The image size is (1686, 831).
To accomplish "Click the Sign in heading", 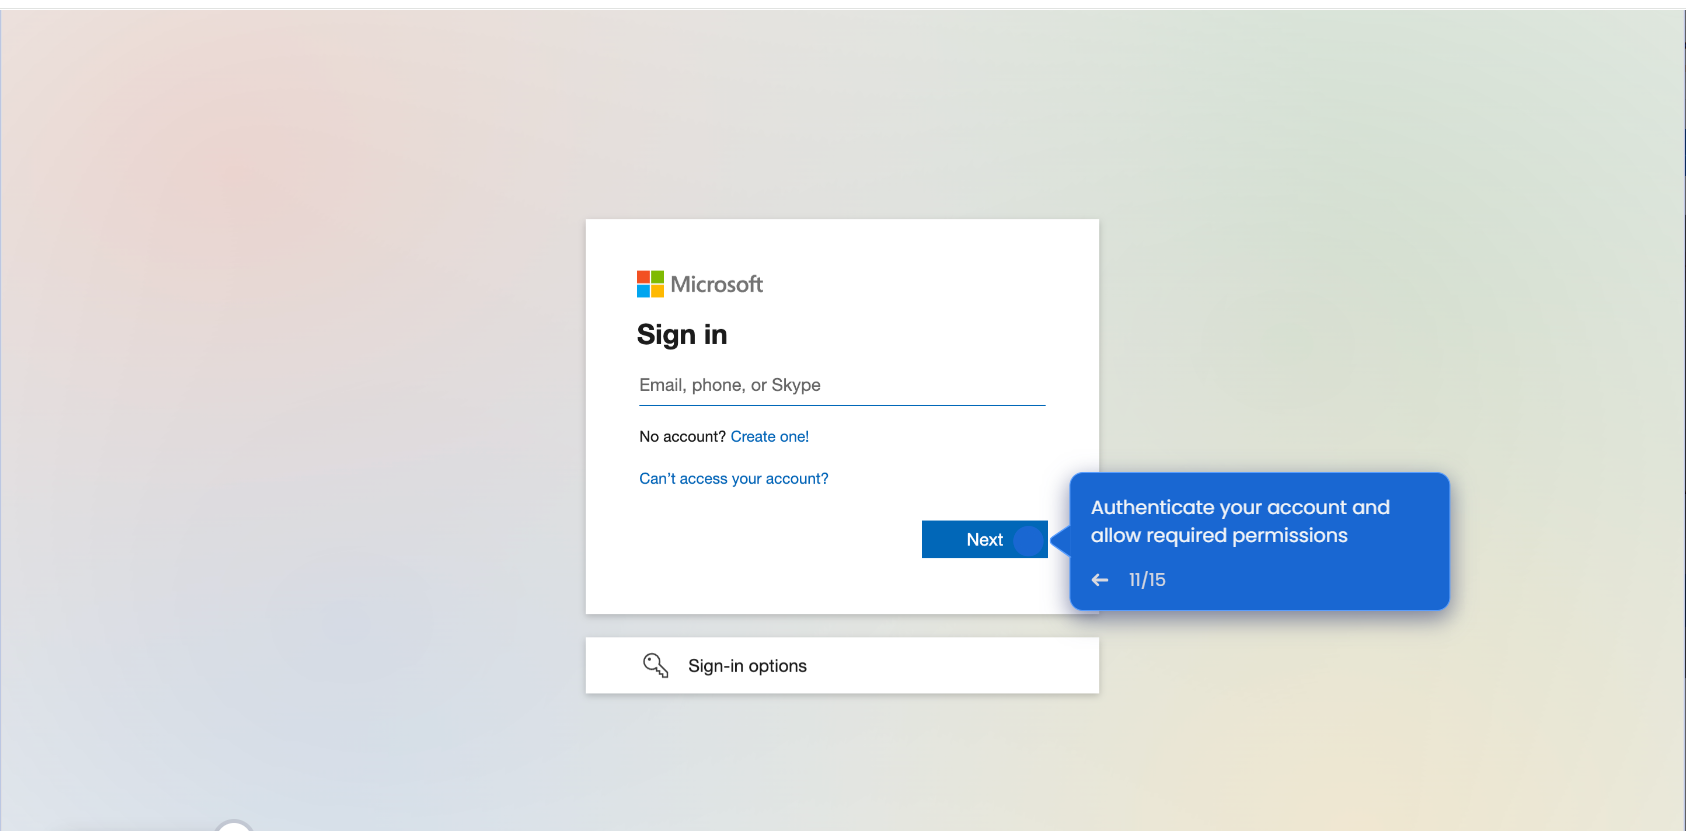I will [x=682, y=335].
